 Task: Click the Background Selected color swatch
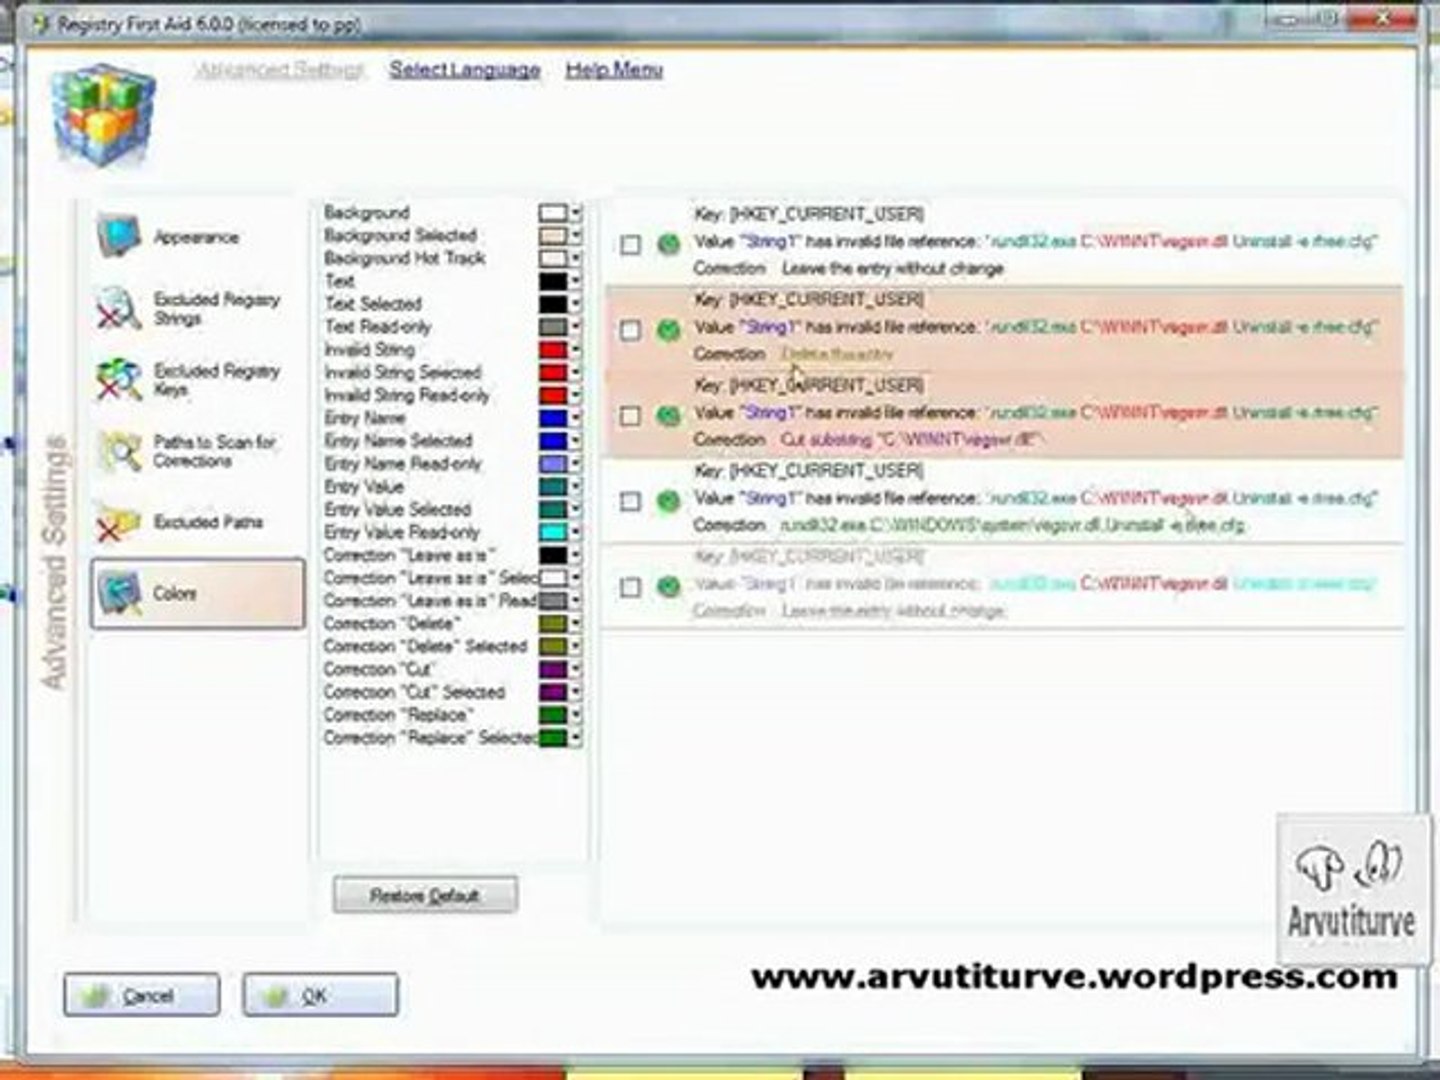tap(553, 236)
